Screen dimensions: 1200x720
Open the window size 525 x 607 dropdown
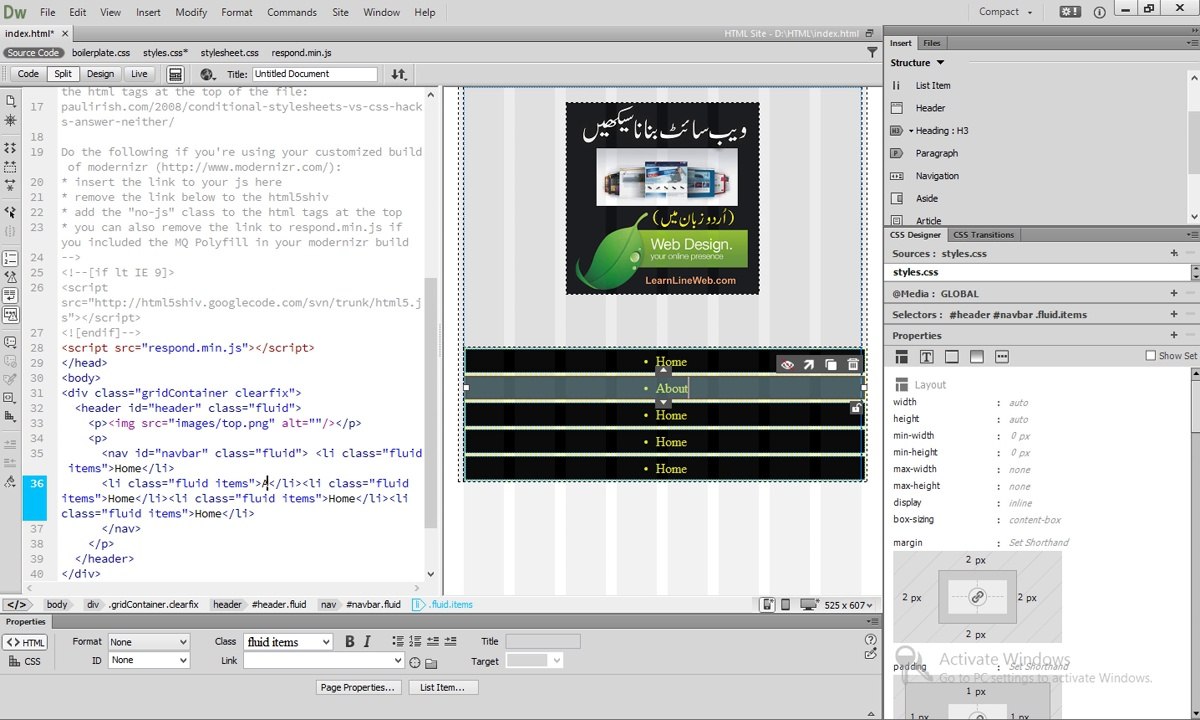tap(849, 605)
